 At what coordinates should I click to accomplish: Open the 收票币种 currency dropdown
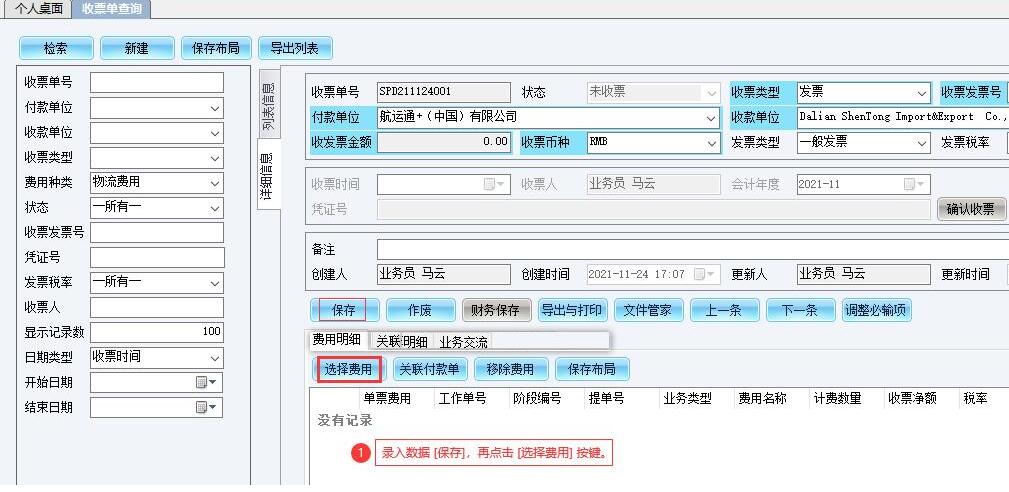tap(712, 142)
